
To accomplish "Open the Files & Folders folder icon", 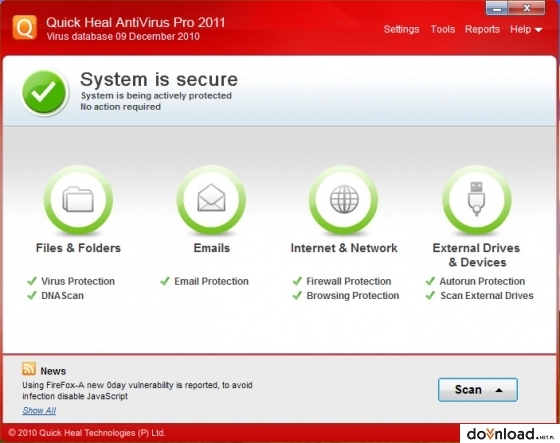I will [x=78, y=200].
